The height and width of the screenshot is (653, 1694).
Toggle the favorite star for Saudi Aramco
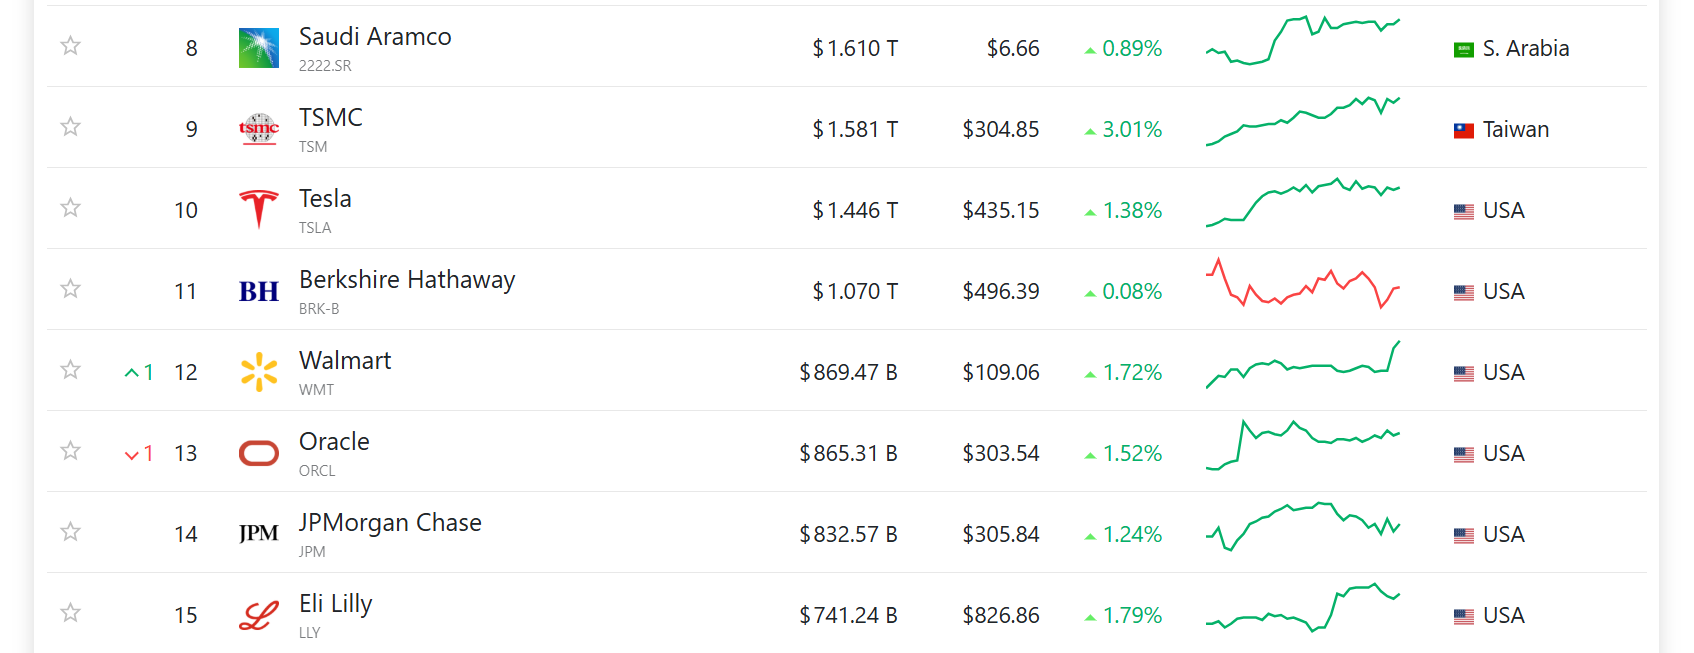coord(70,45)
